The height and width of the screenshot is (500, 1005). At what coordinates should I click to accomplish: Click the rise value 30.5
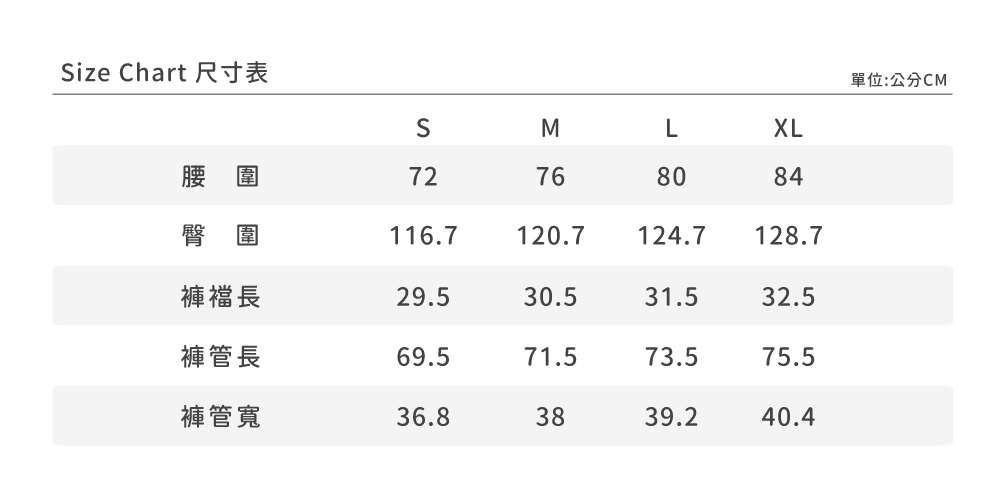[x=550, y=297]
